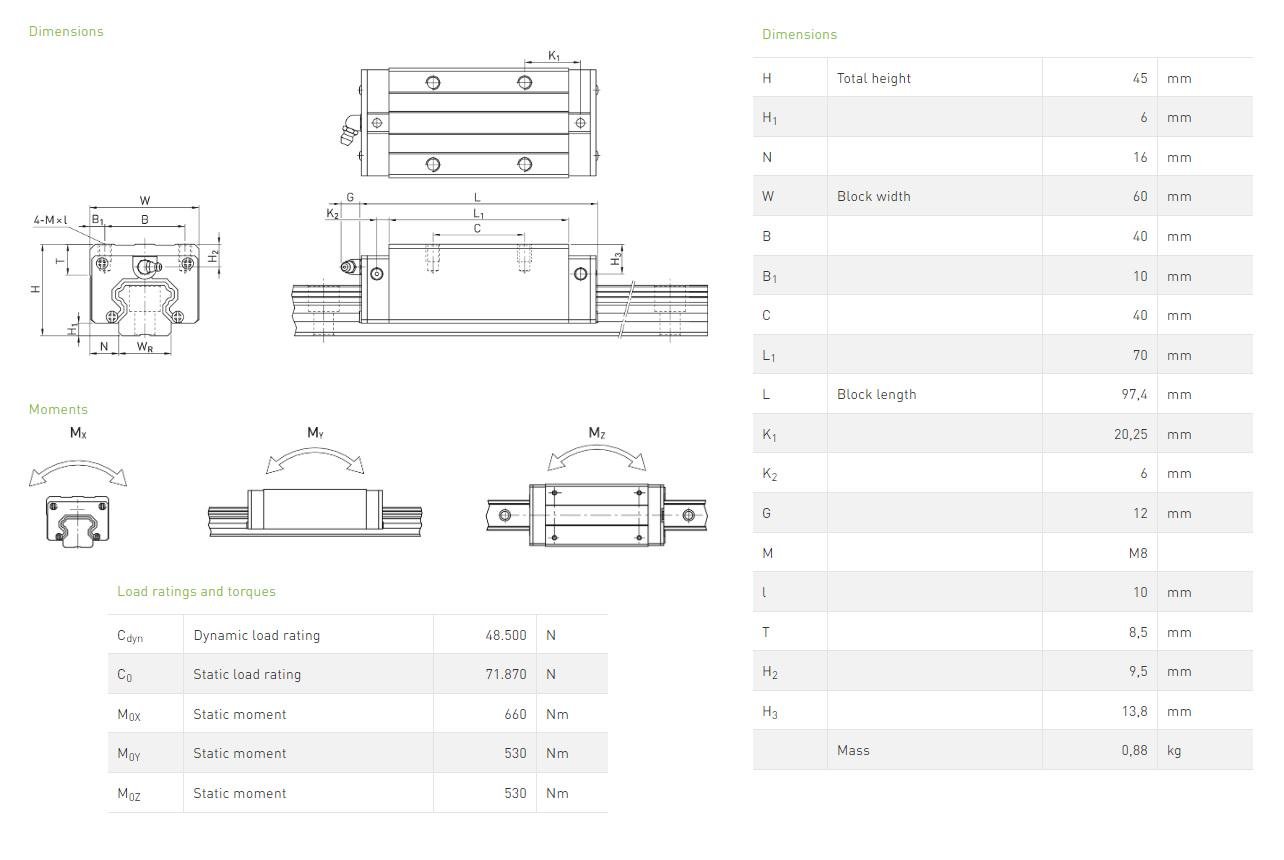This screenshot has width=1284, height=860.
Task: Click the value '6' in the K2 row
Action: pos(1144,473)
